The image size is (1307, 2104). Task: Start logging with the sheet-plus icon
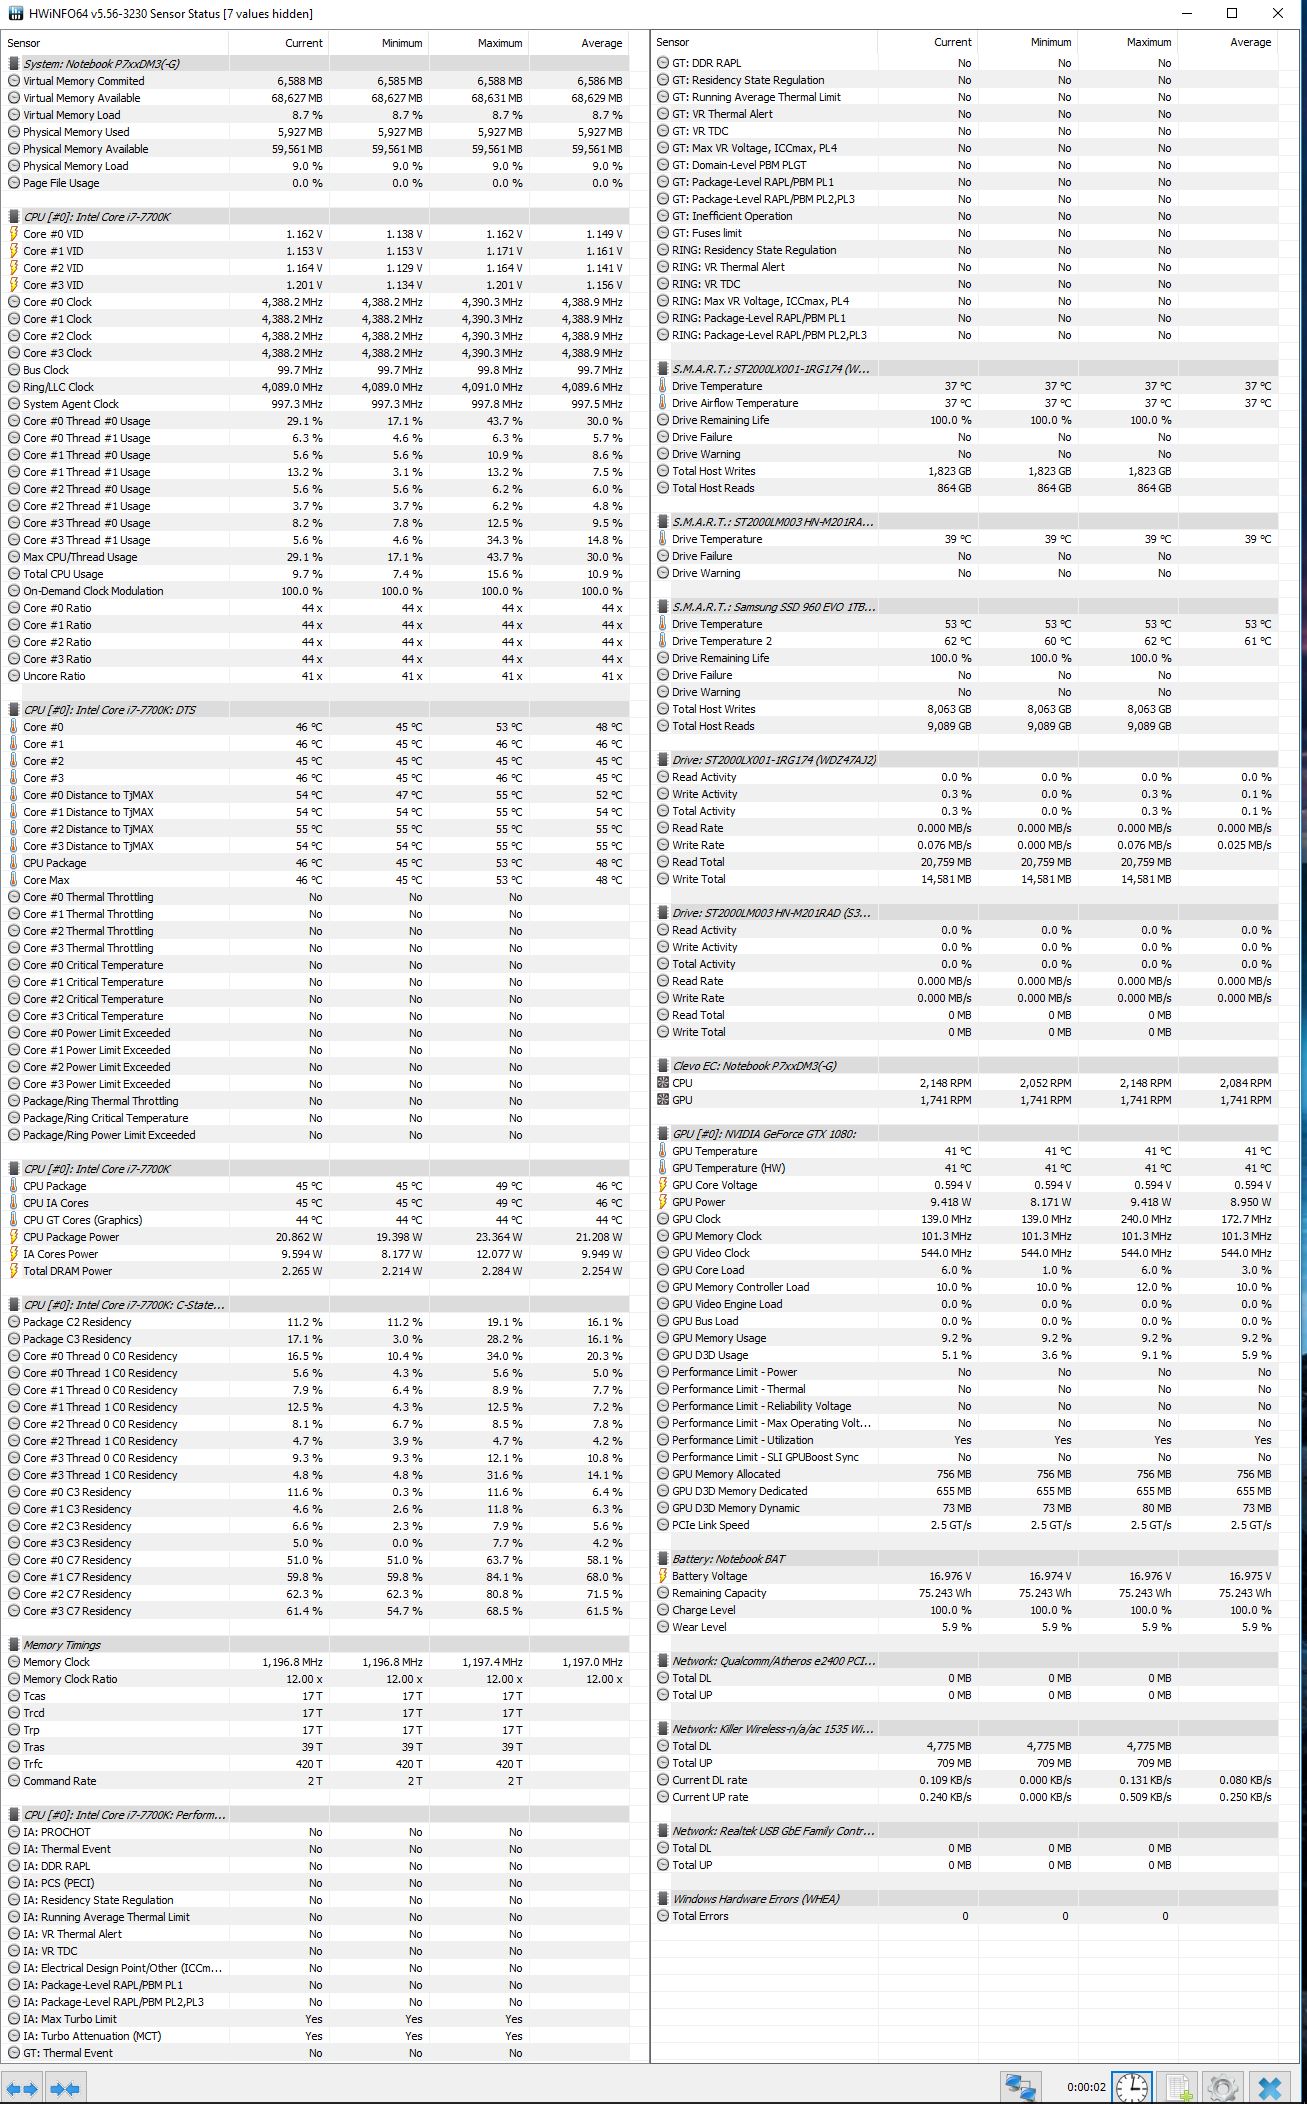pyautogui.click(x=1178, y=2087)
